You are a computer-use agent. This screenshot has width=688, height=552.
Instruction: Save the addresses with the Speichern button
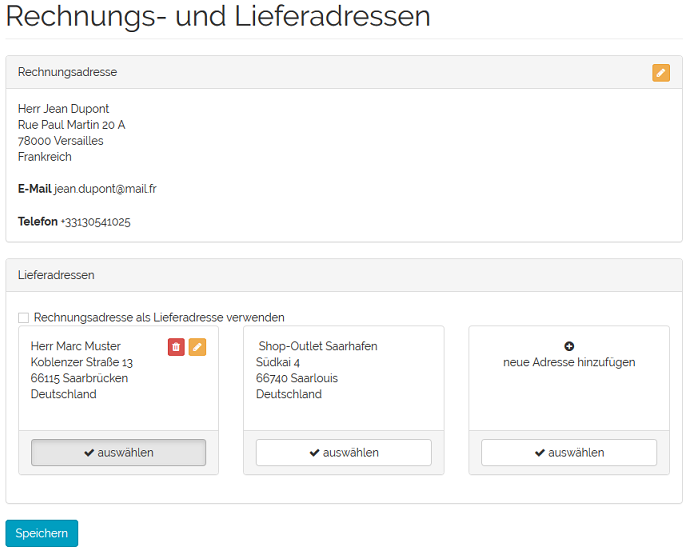41,533
